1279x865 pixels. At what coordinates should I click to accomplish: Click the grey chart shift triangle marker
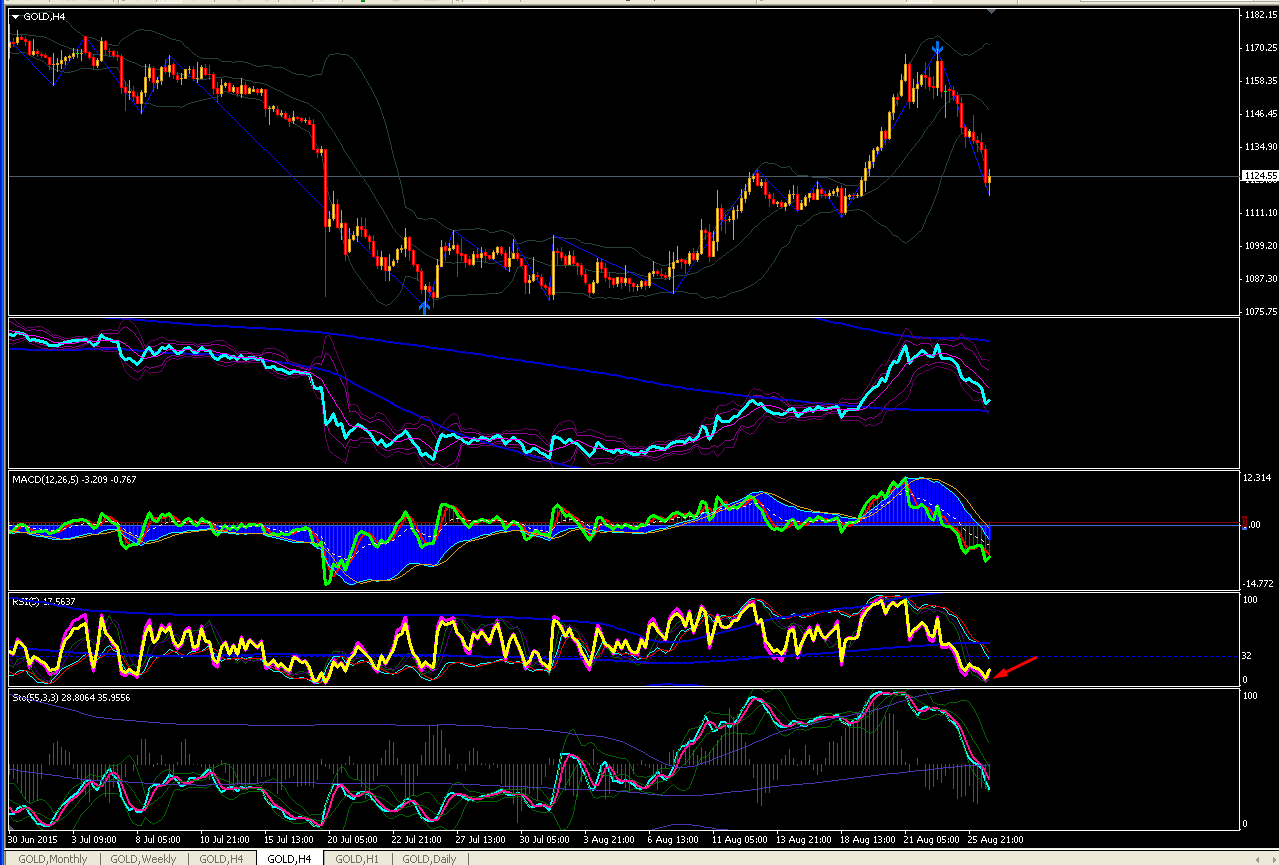[991, 12]
